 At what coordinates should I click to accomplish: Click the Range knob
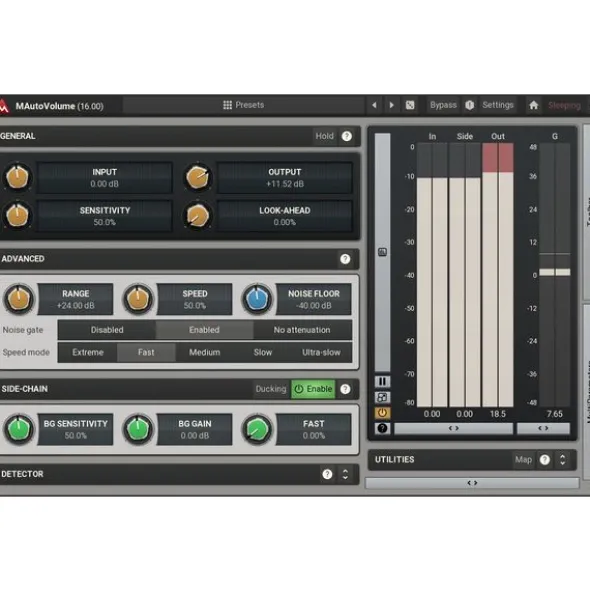click(x=18, y=299)
